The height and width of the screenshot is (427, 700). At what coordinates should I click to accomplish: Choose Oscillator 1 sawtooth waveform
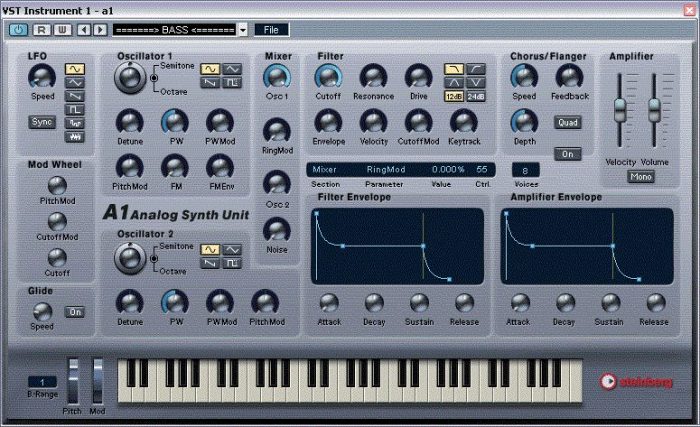tap(210, 82)
